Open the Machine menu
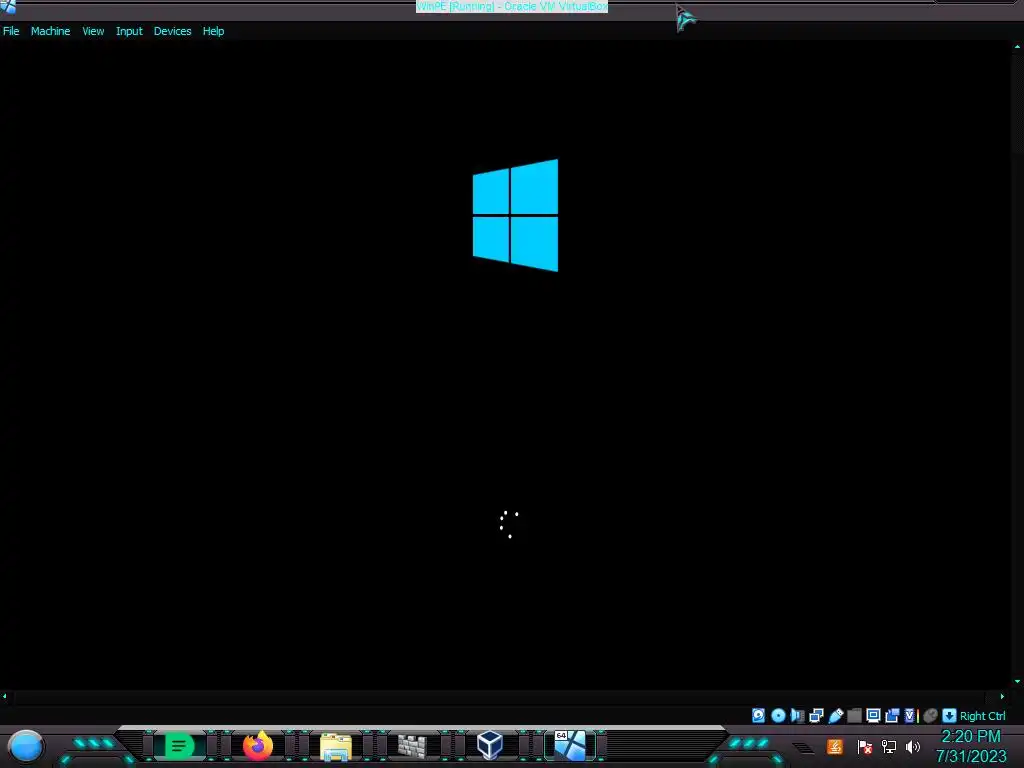Viewport: 1024px width, 768px height. pos(50,31)
